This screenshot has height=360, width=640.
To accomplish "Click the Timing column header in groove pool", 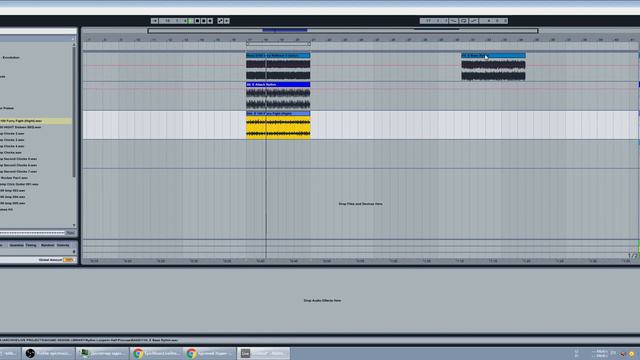I will point(31,245).
